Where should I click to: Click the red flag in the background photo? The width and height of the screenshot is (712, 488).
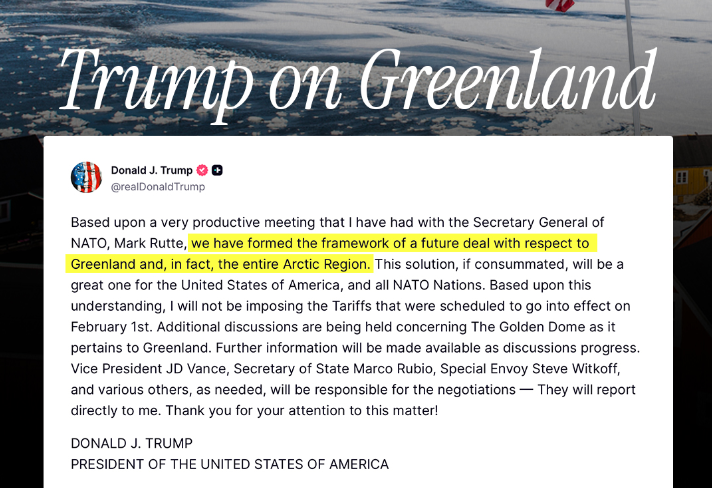click(x=562, y=5)
